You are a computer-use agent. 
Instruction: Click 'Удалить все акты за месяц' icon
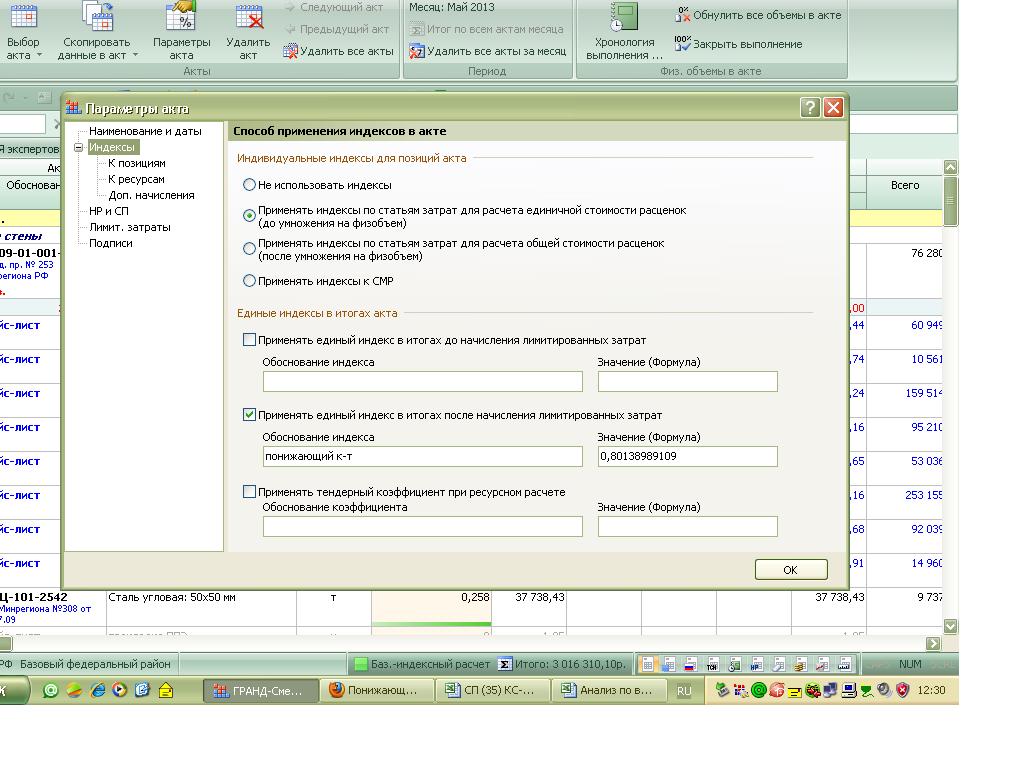417,51
